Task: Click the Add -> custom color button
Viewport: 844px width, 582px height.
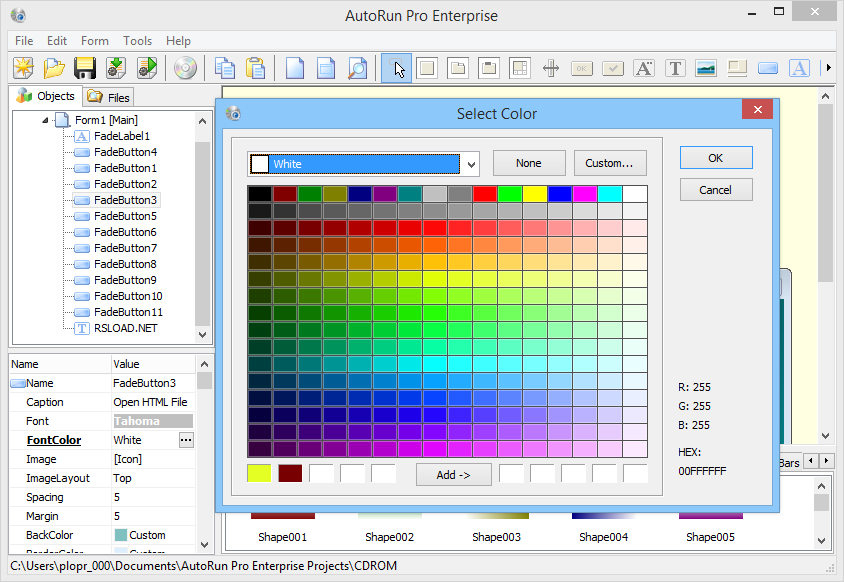Action: (453, 475)
